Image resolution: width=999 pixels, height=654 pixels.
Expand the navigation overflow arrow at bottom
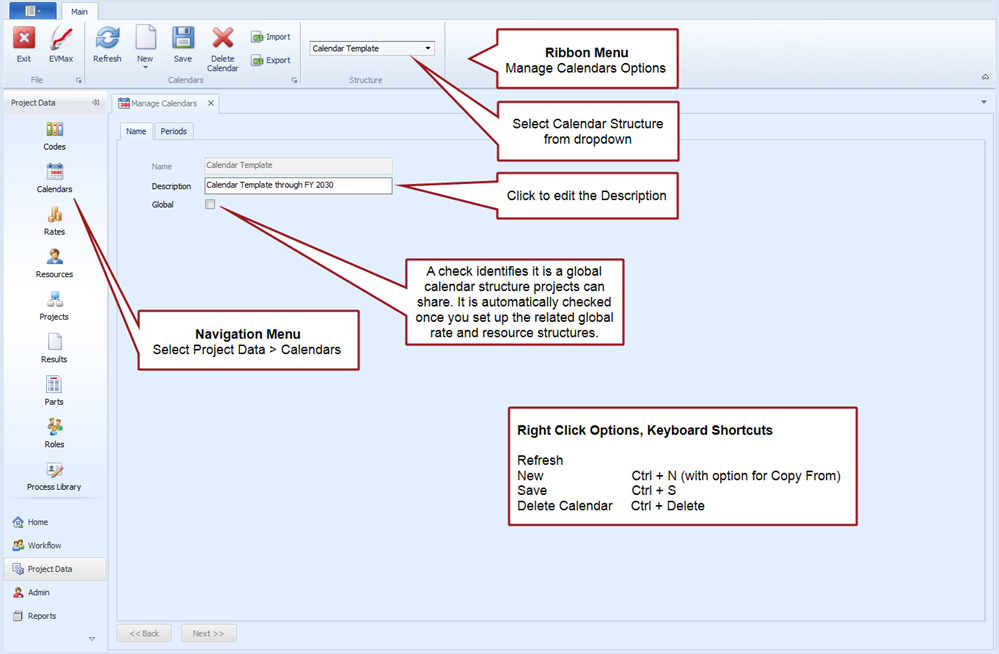click(x=92, y=638)
